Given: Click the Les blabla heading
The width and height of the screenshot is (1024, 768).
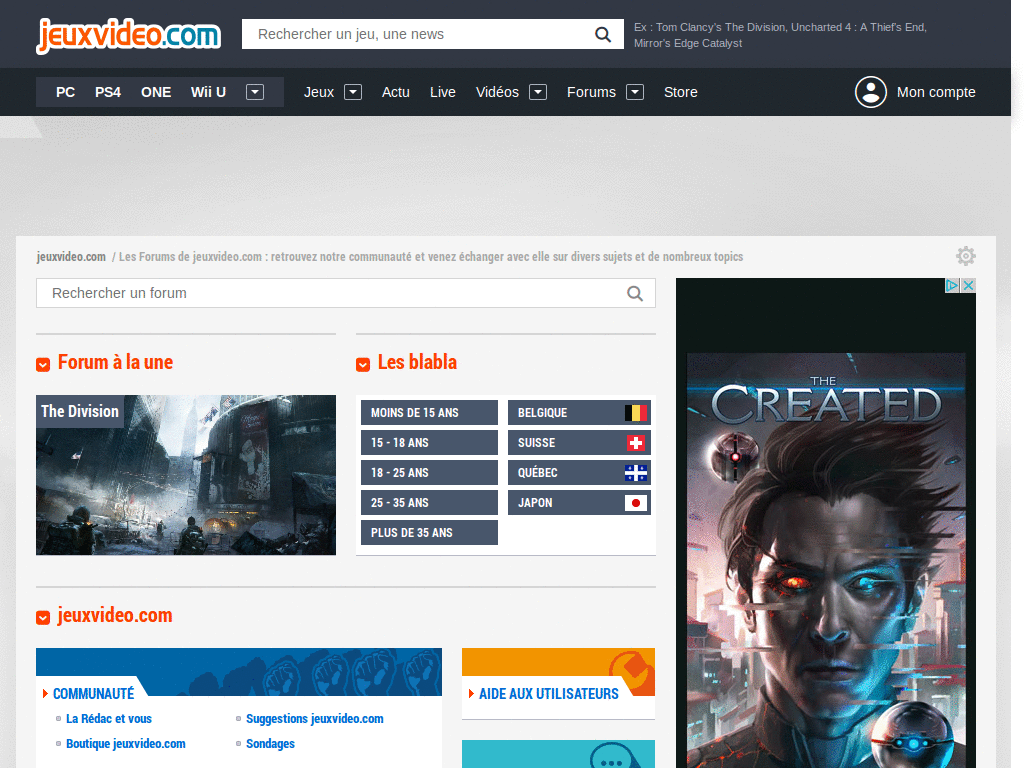Looking at the screenshot, I should coord(417,362).
